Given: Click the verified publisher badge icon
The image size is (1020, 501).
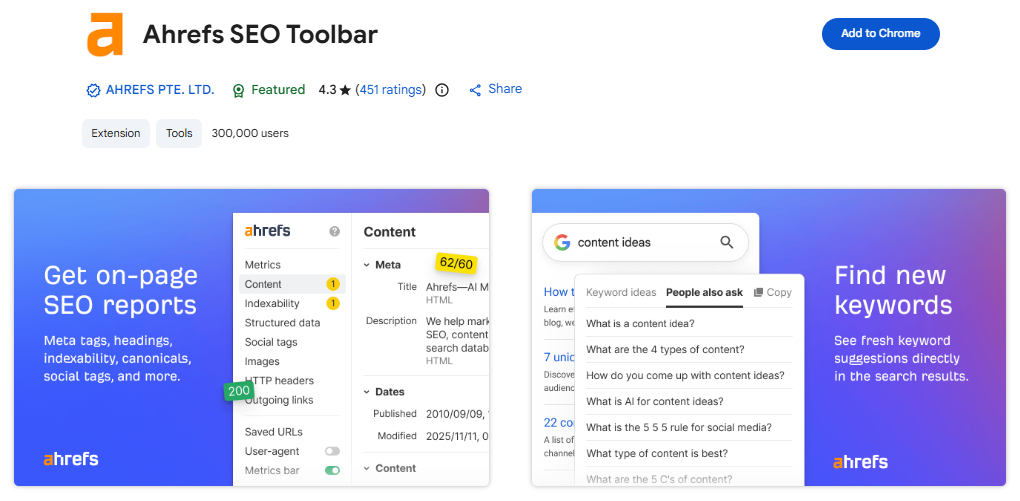Looking at the screenshot, I should tap(93, 90).
